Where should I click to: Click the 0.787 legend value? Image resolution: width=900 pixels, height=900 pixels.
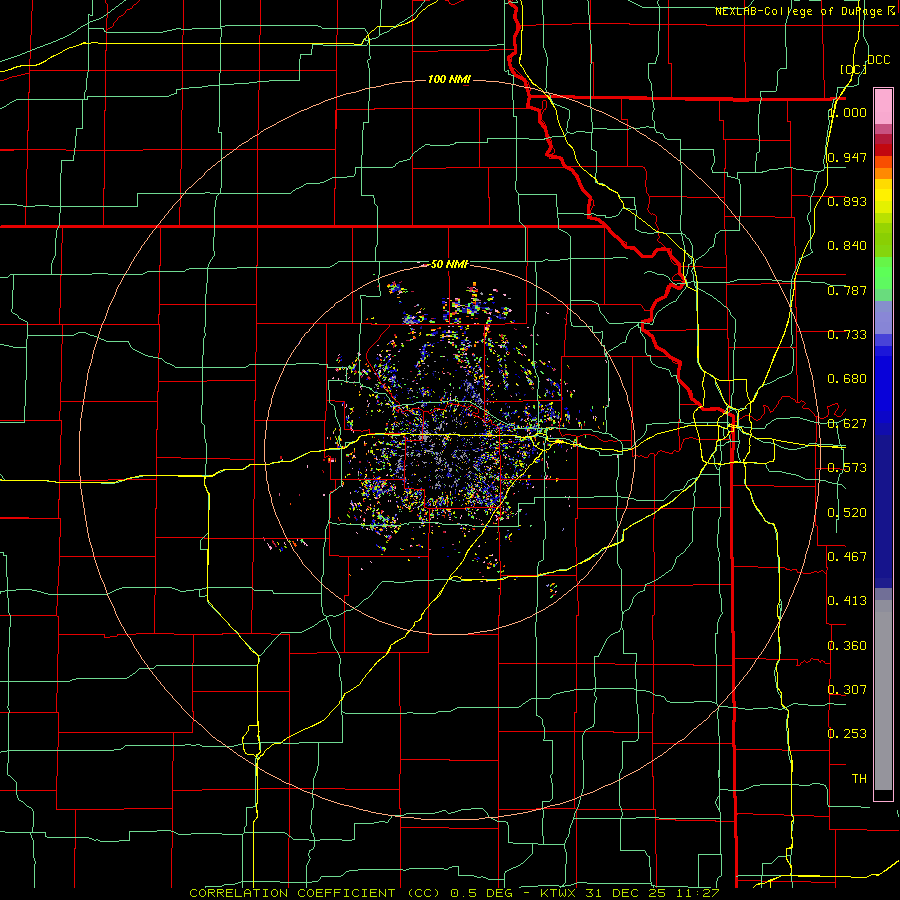[x=847, y=290]
